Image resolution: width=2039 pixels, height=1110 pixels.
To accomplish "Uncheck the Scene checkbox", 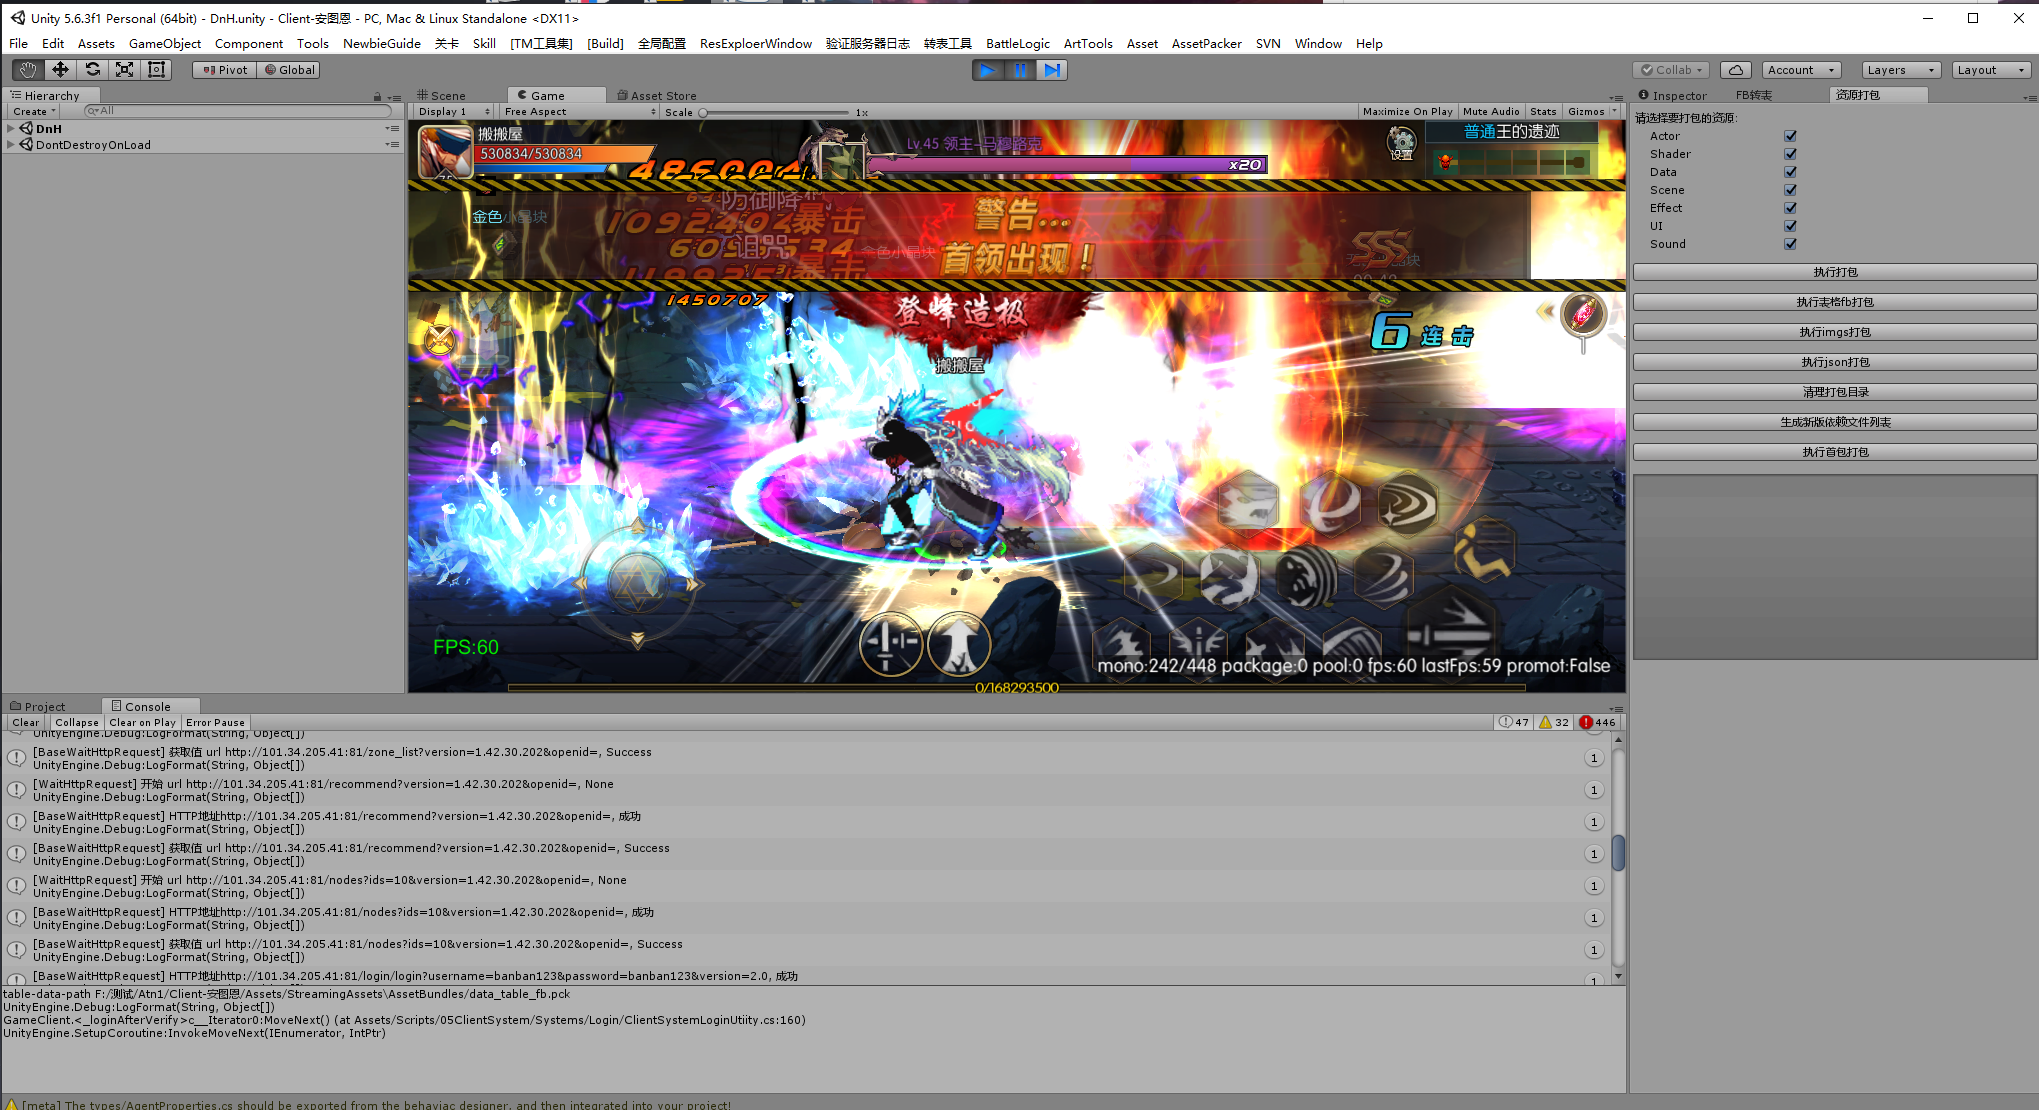I will point(1790,190).
